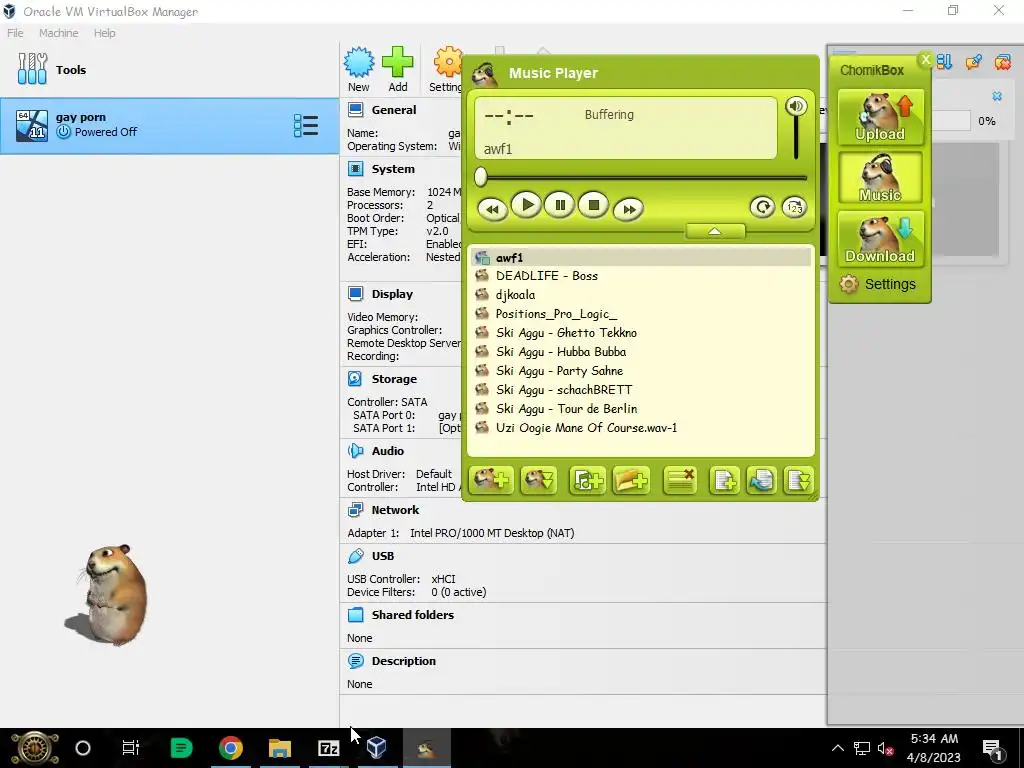This screenshot has width=1024, height=768.
Task: Open VirtualBox File menu
Action: (x=15, y=33)
